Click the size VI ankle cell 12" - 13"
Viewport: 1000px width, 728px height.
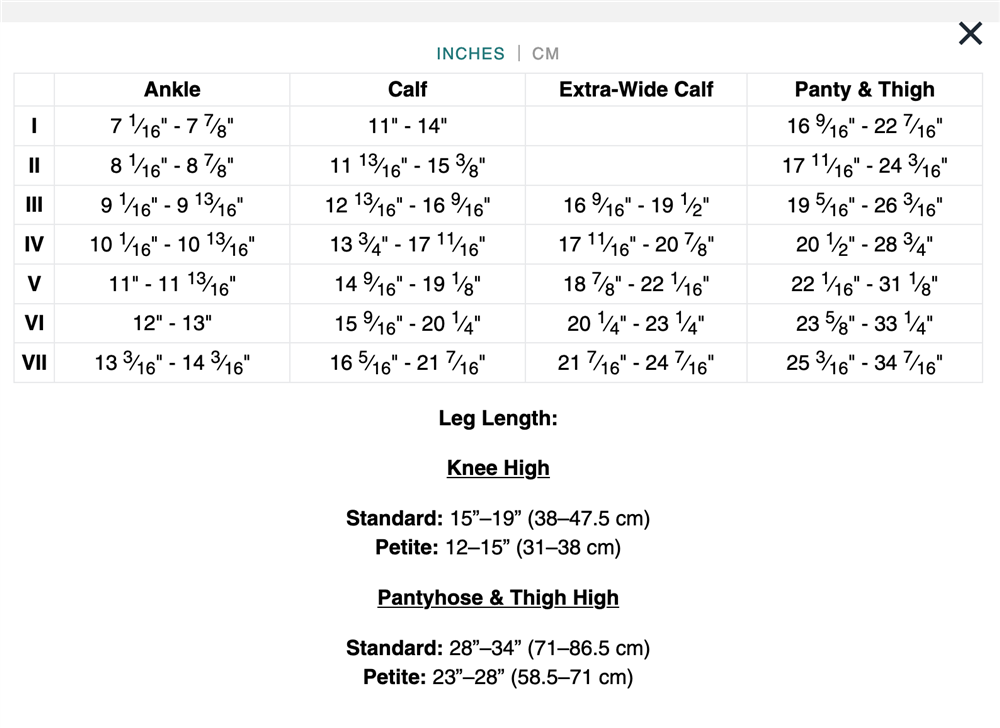(172, 324)
